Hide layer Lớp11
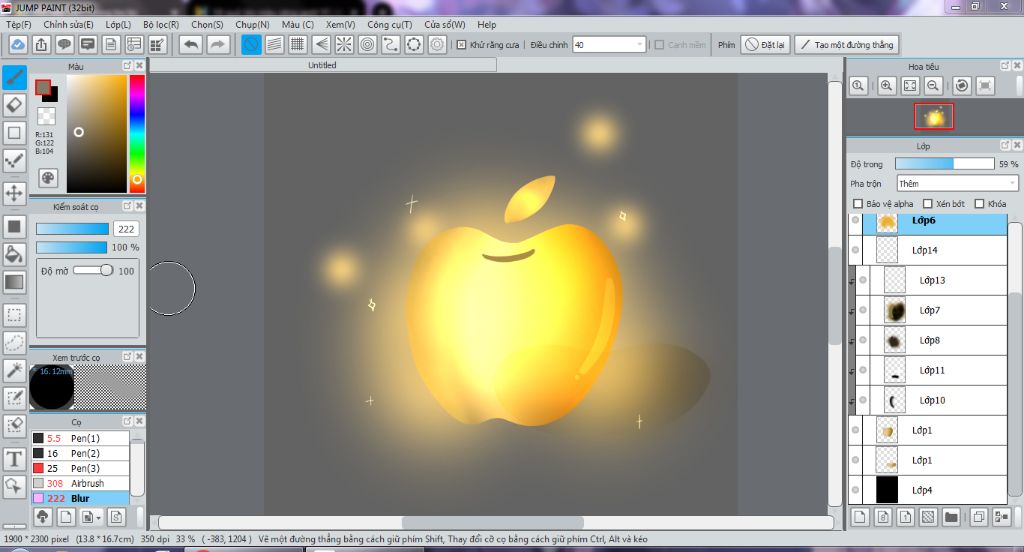Screen dimensions: 1024x552 (863, 370)
